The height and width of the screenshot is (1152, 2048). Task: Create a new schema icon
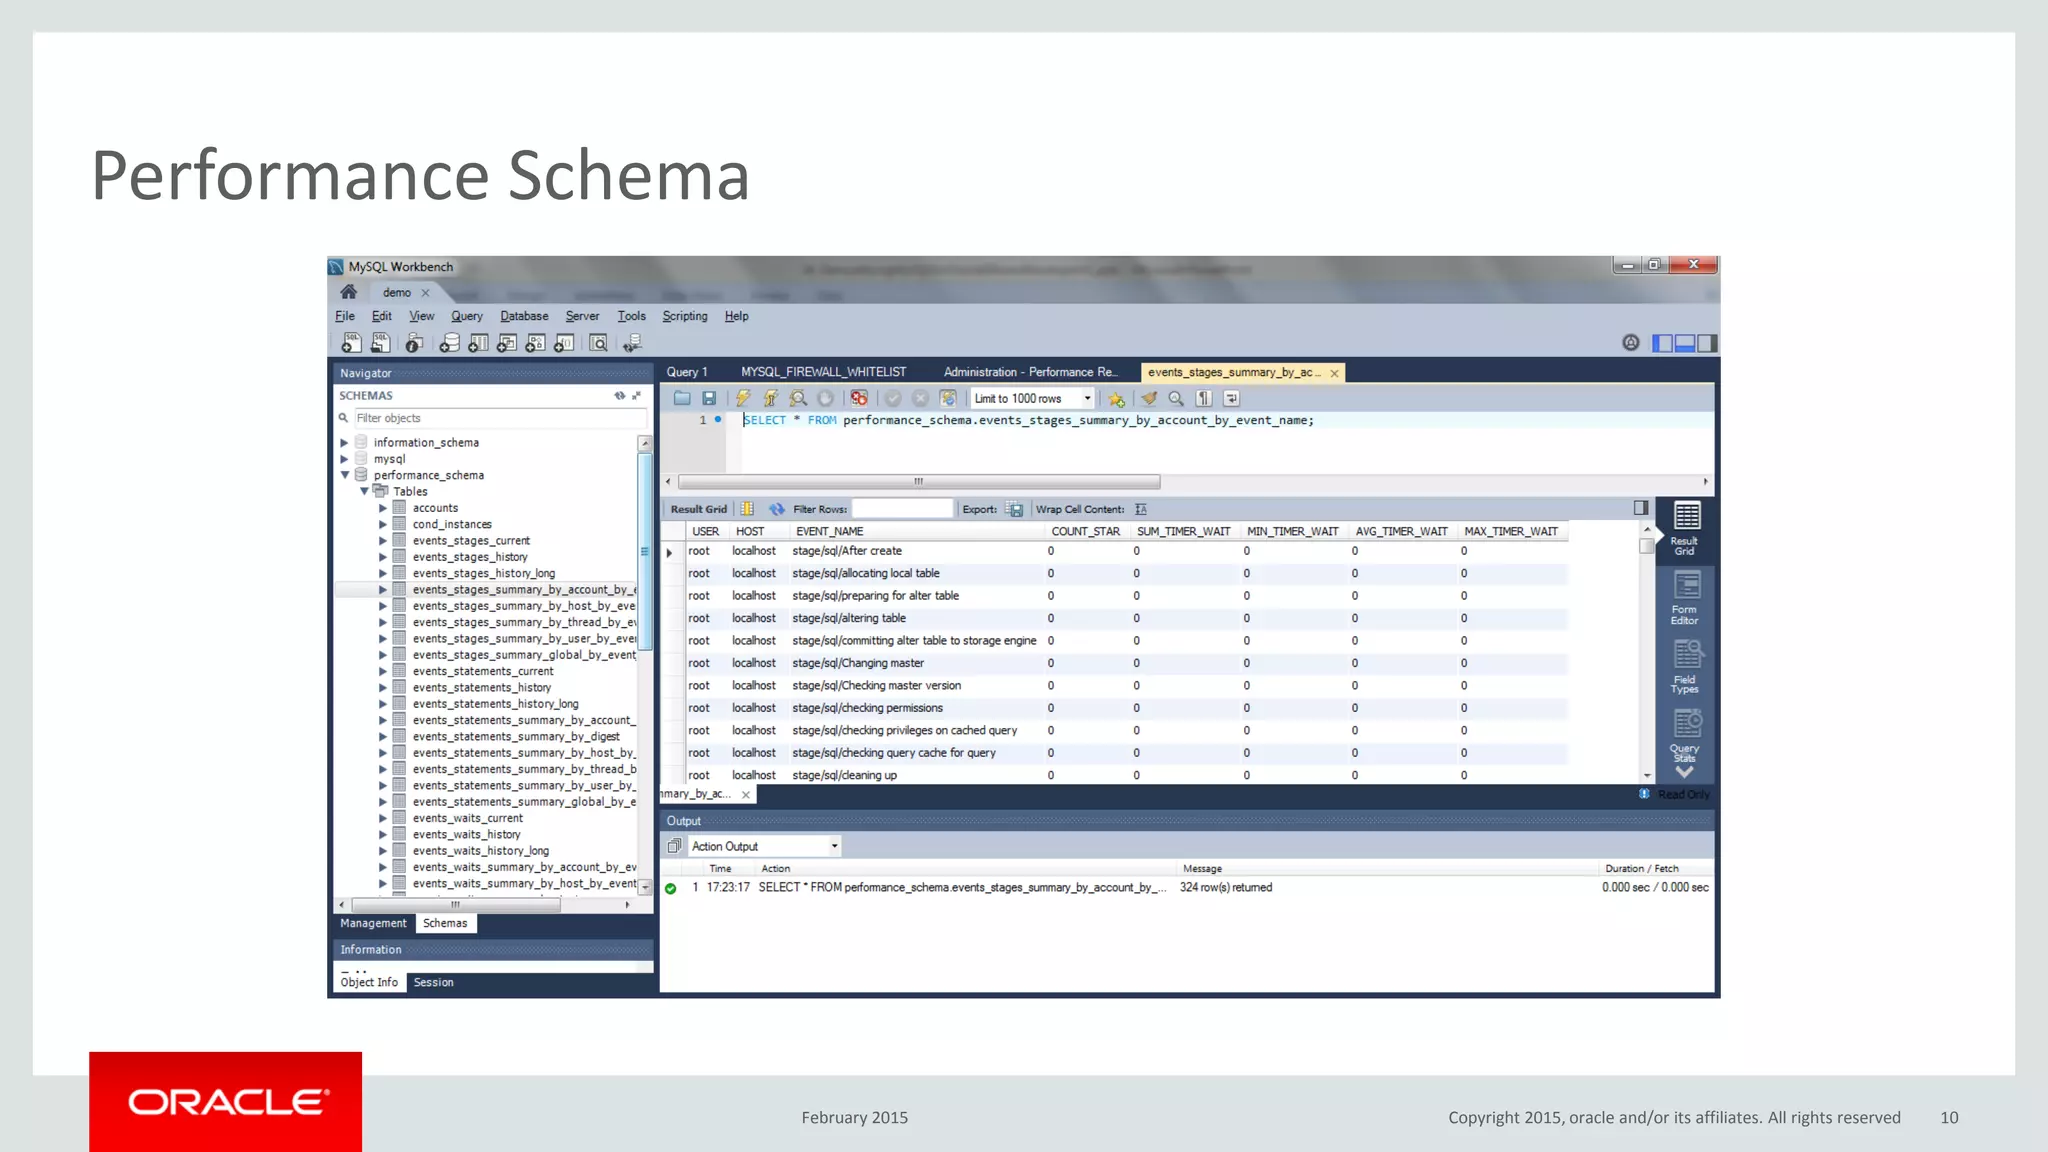click(x=450, y=343)
